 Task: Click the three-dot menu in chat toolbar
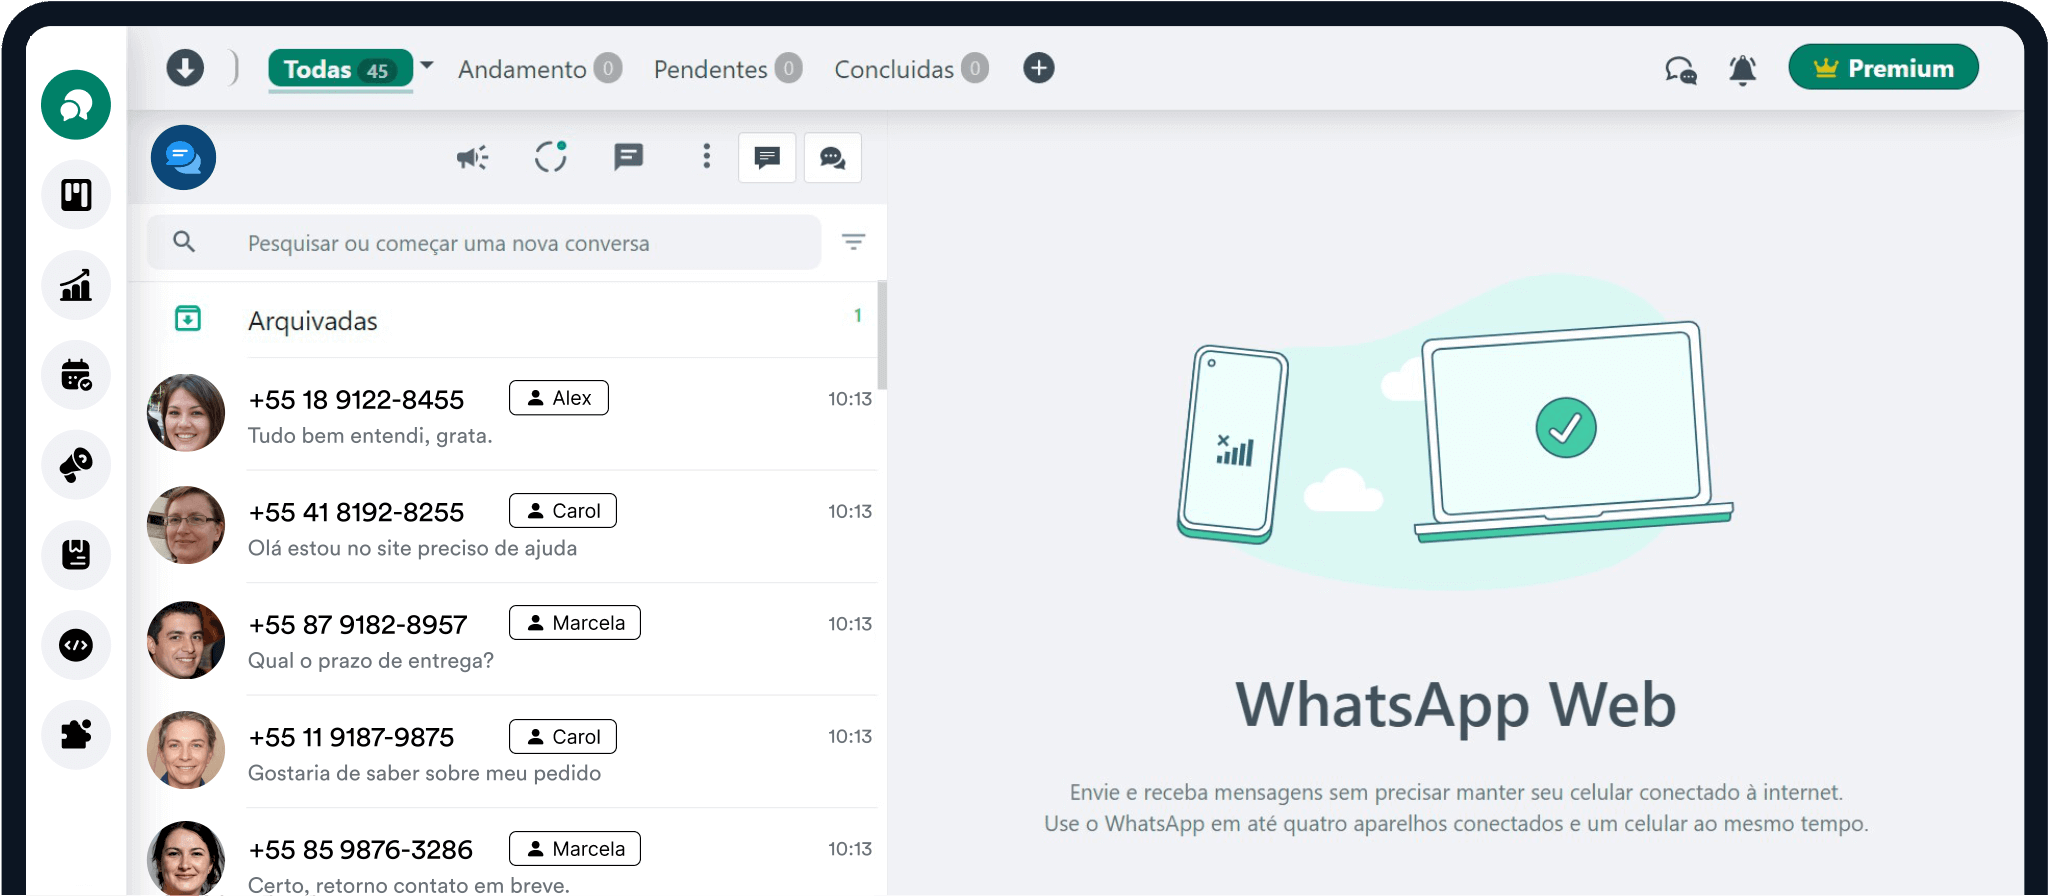(x=706, y=156)
